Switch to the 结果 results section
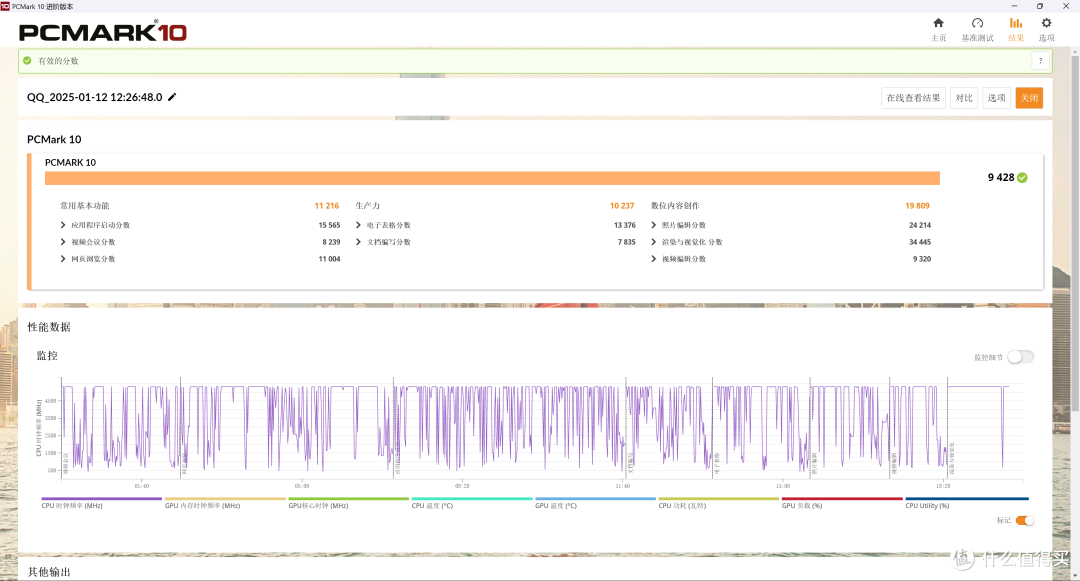Viewport: 1080px width, 581px height. pos(1016,30)
